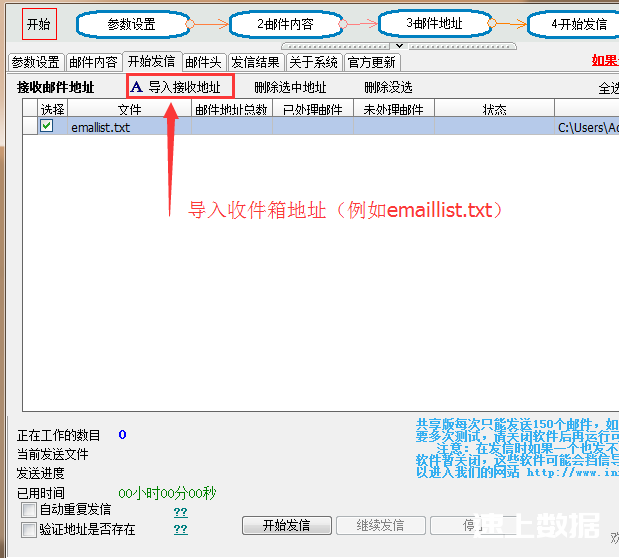Click the 状态 column header
The image size is (619, 558).
[494, 109]
